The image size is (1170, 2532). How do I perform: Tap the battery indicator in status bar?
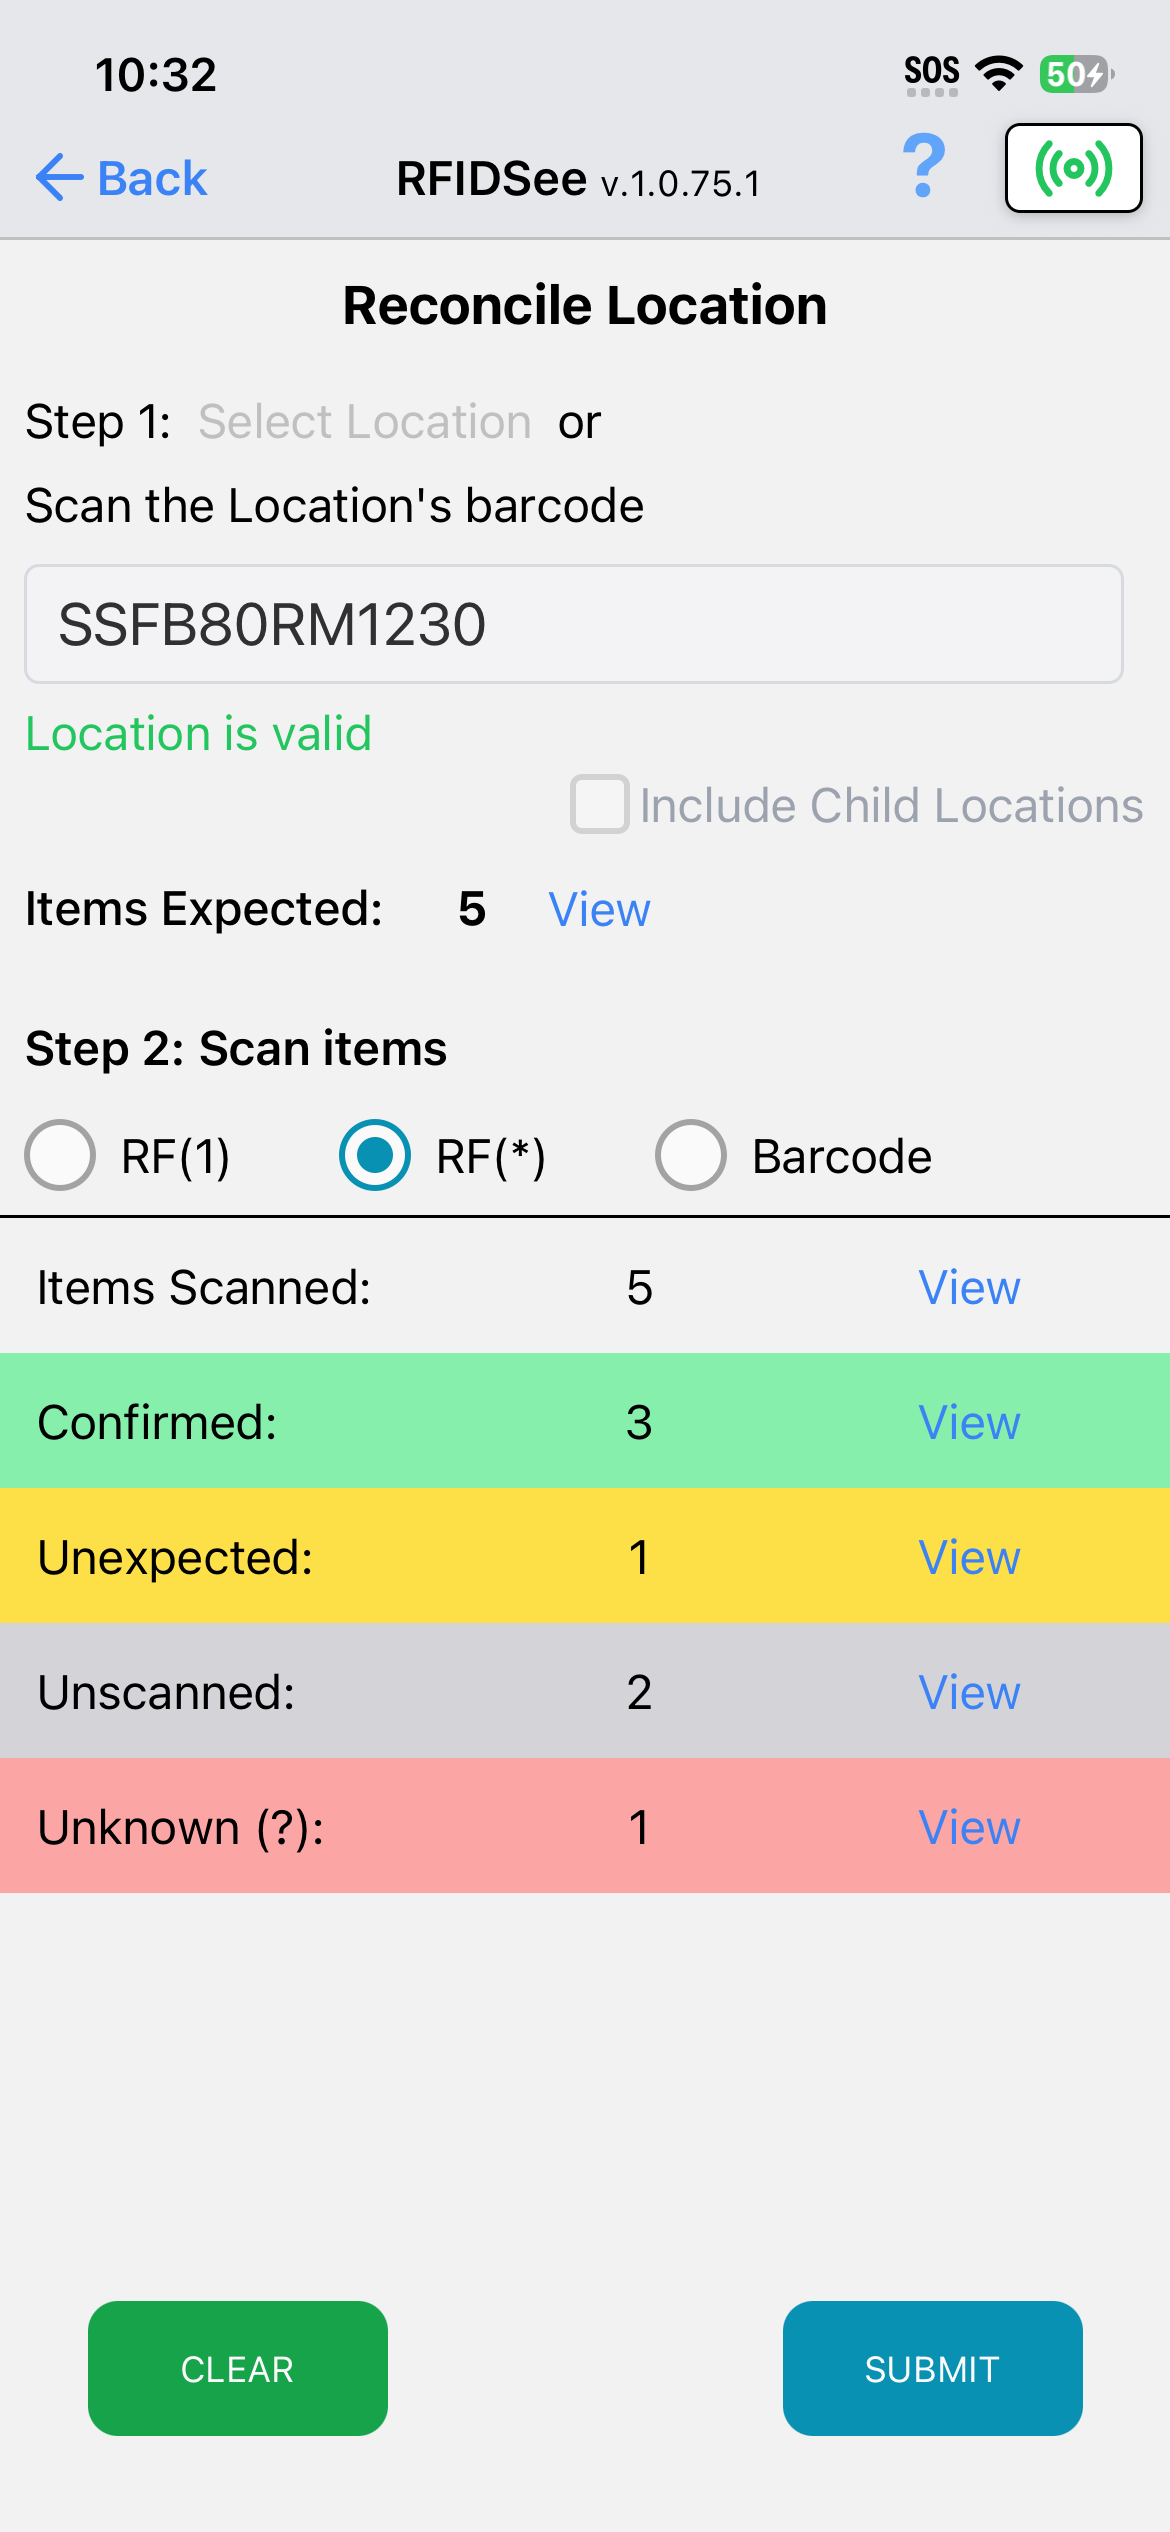point(1076,74)
